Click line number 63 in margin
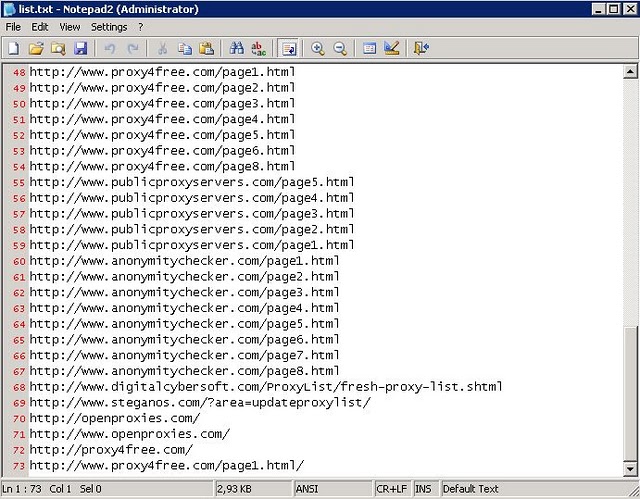Image resolution: width=640 pixels, height=499 pixels. tap(19, 309)
